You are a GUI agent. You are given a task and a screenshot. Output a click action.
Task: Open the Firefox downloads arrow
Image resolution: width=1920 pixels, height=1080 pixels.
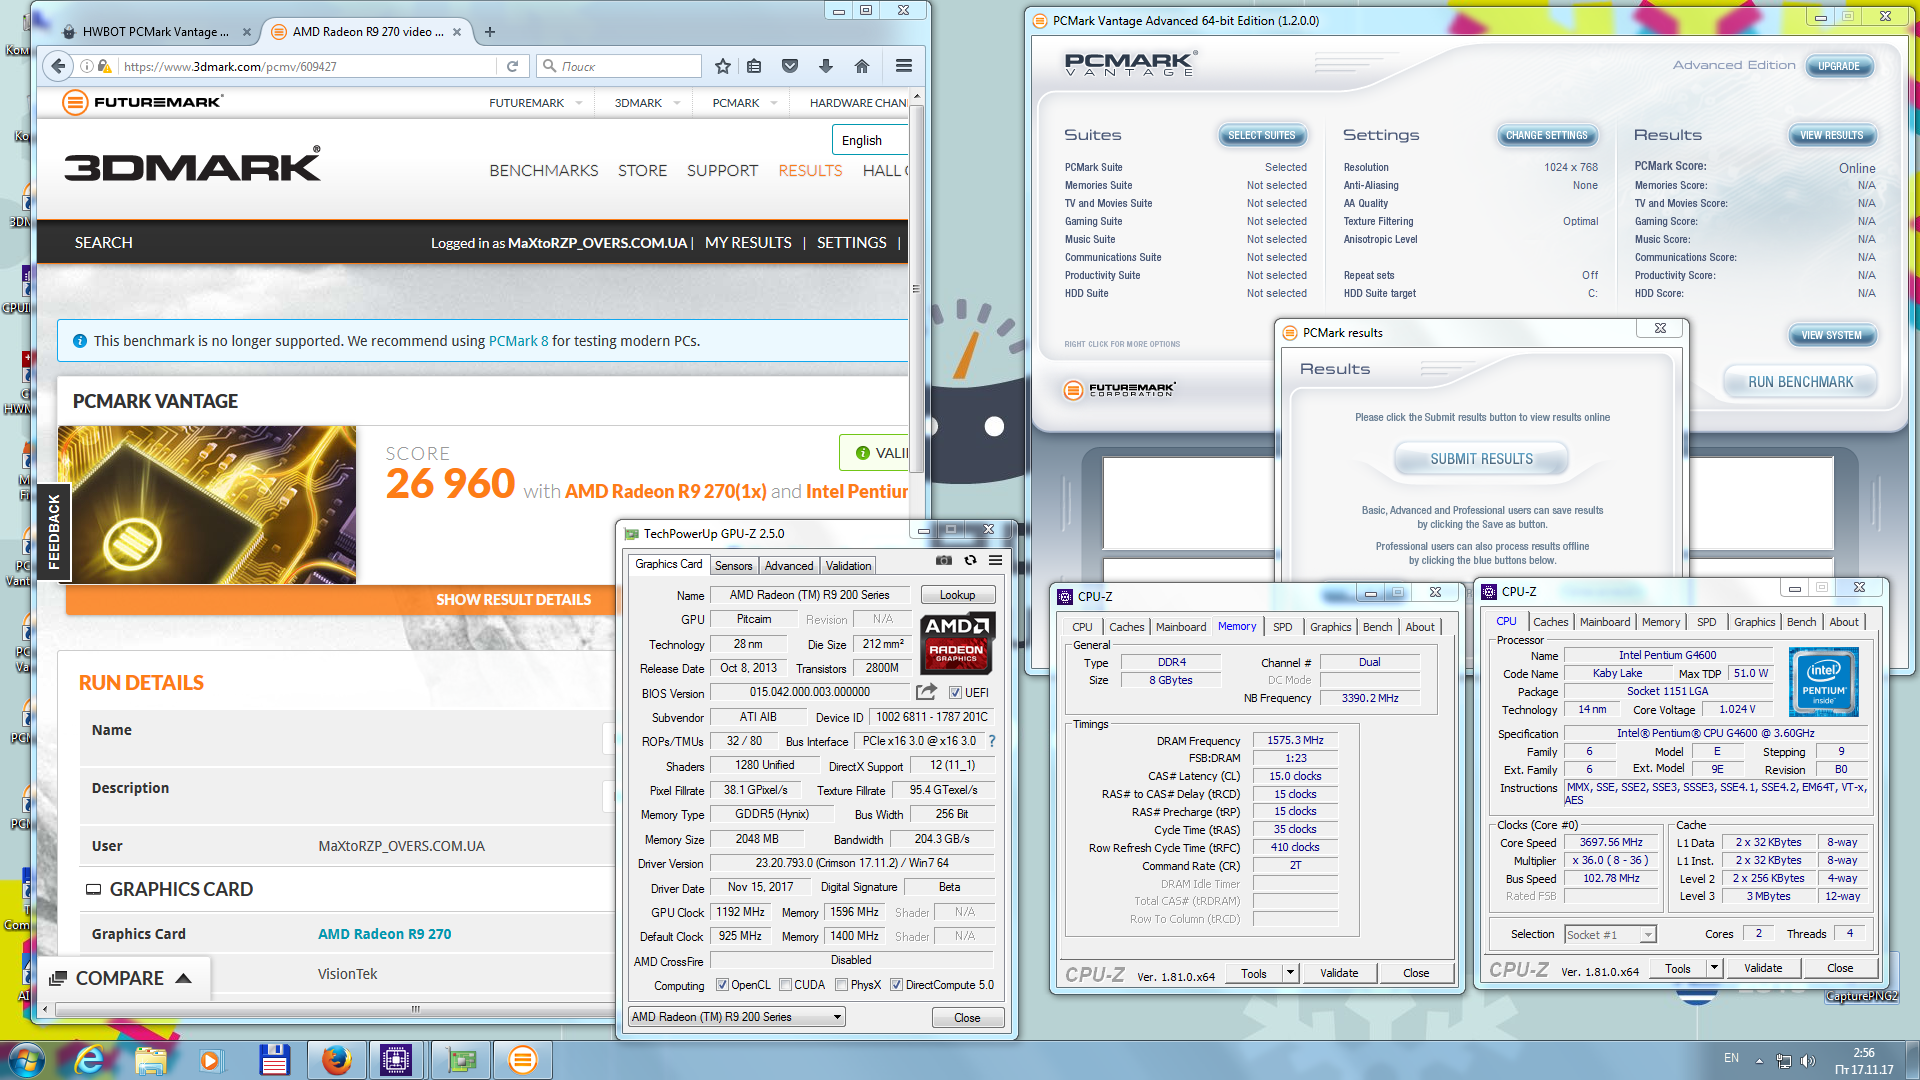click(826, 66)
